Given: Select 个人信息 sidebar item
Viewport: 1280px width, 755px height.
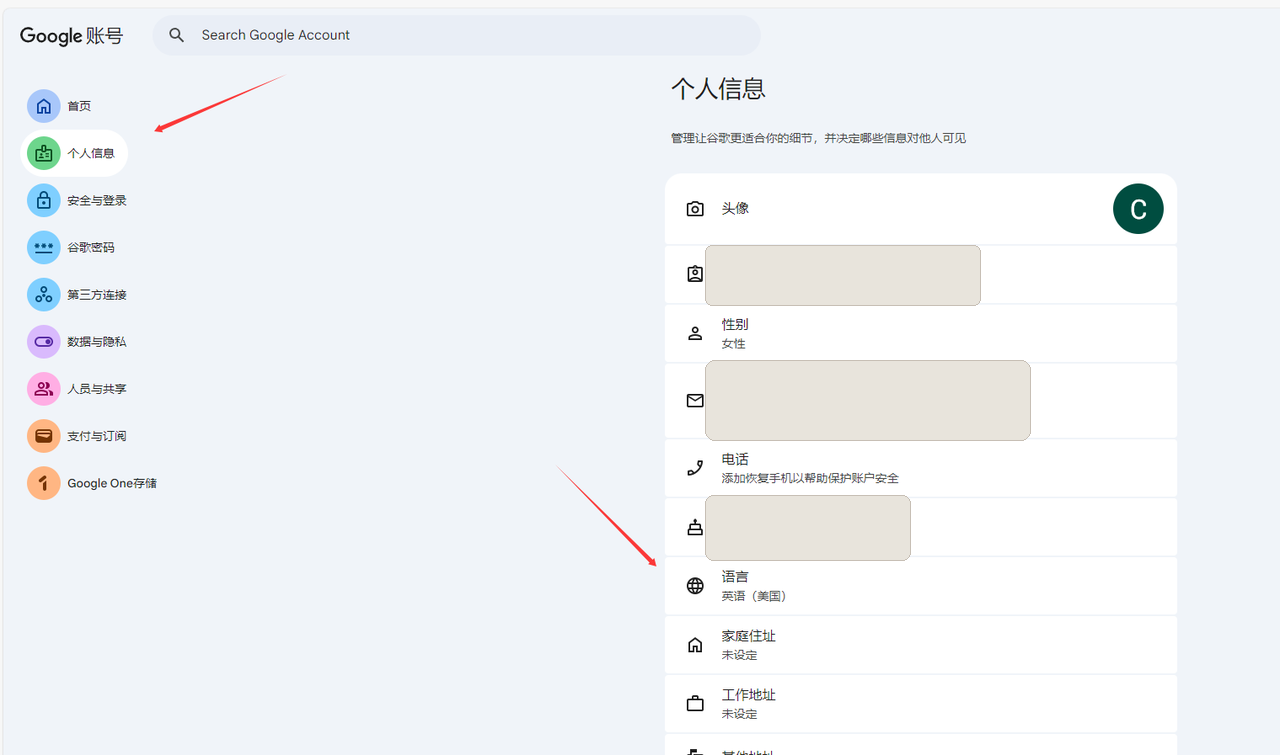Looking at the screenshot, I should 74,153.
